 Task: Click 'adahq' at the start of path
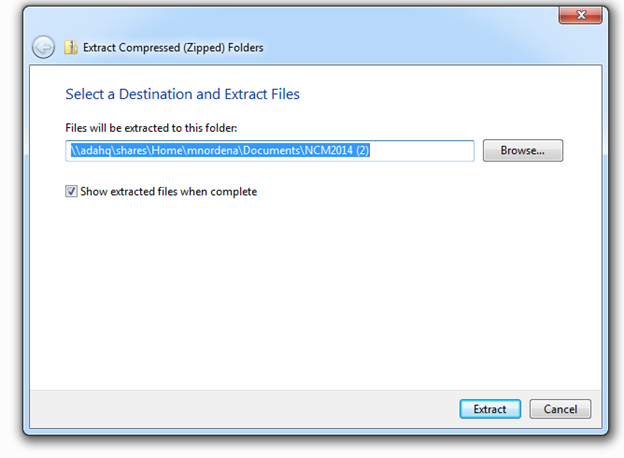coord(95,150)
